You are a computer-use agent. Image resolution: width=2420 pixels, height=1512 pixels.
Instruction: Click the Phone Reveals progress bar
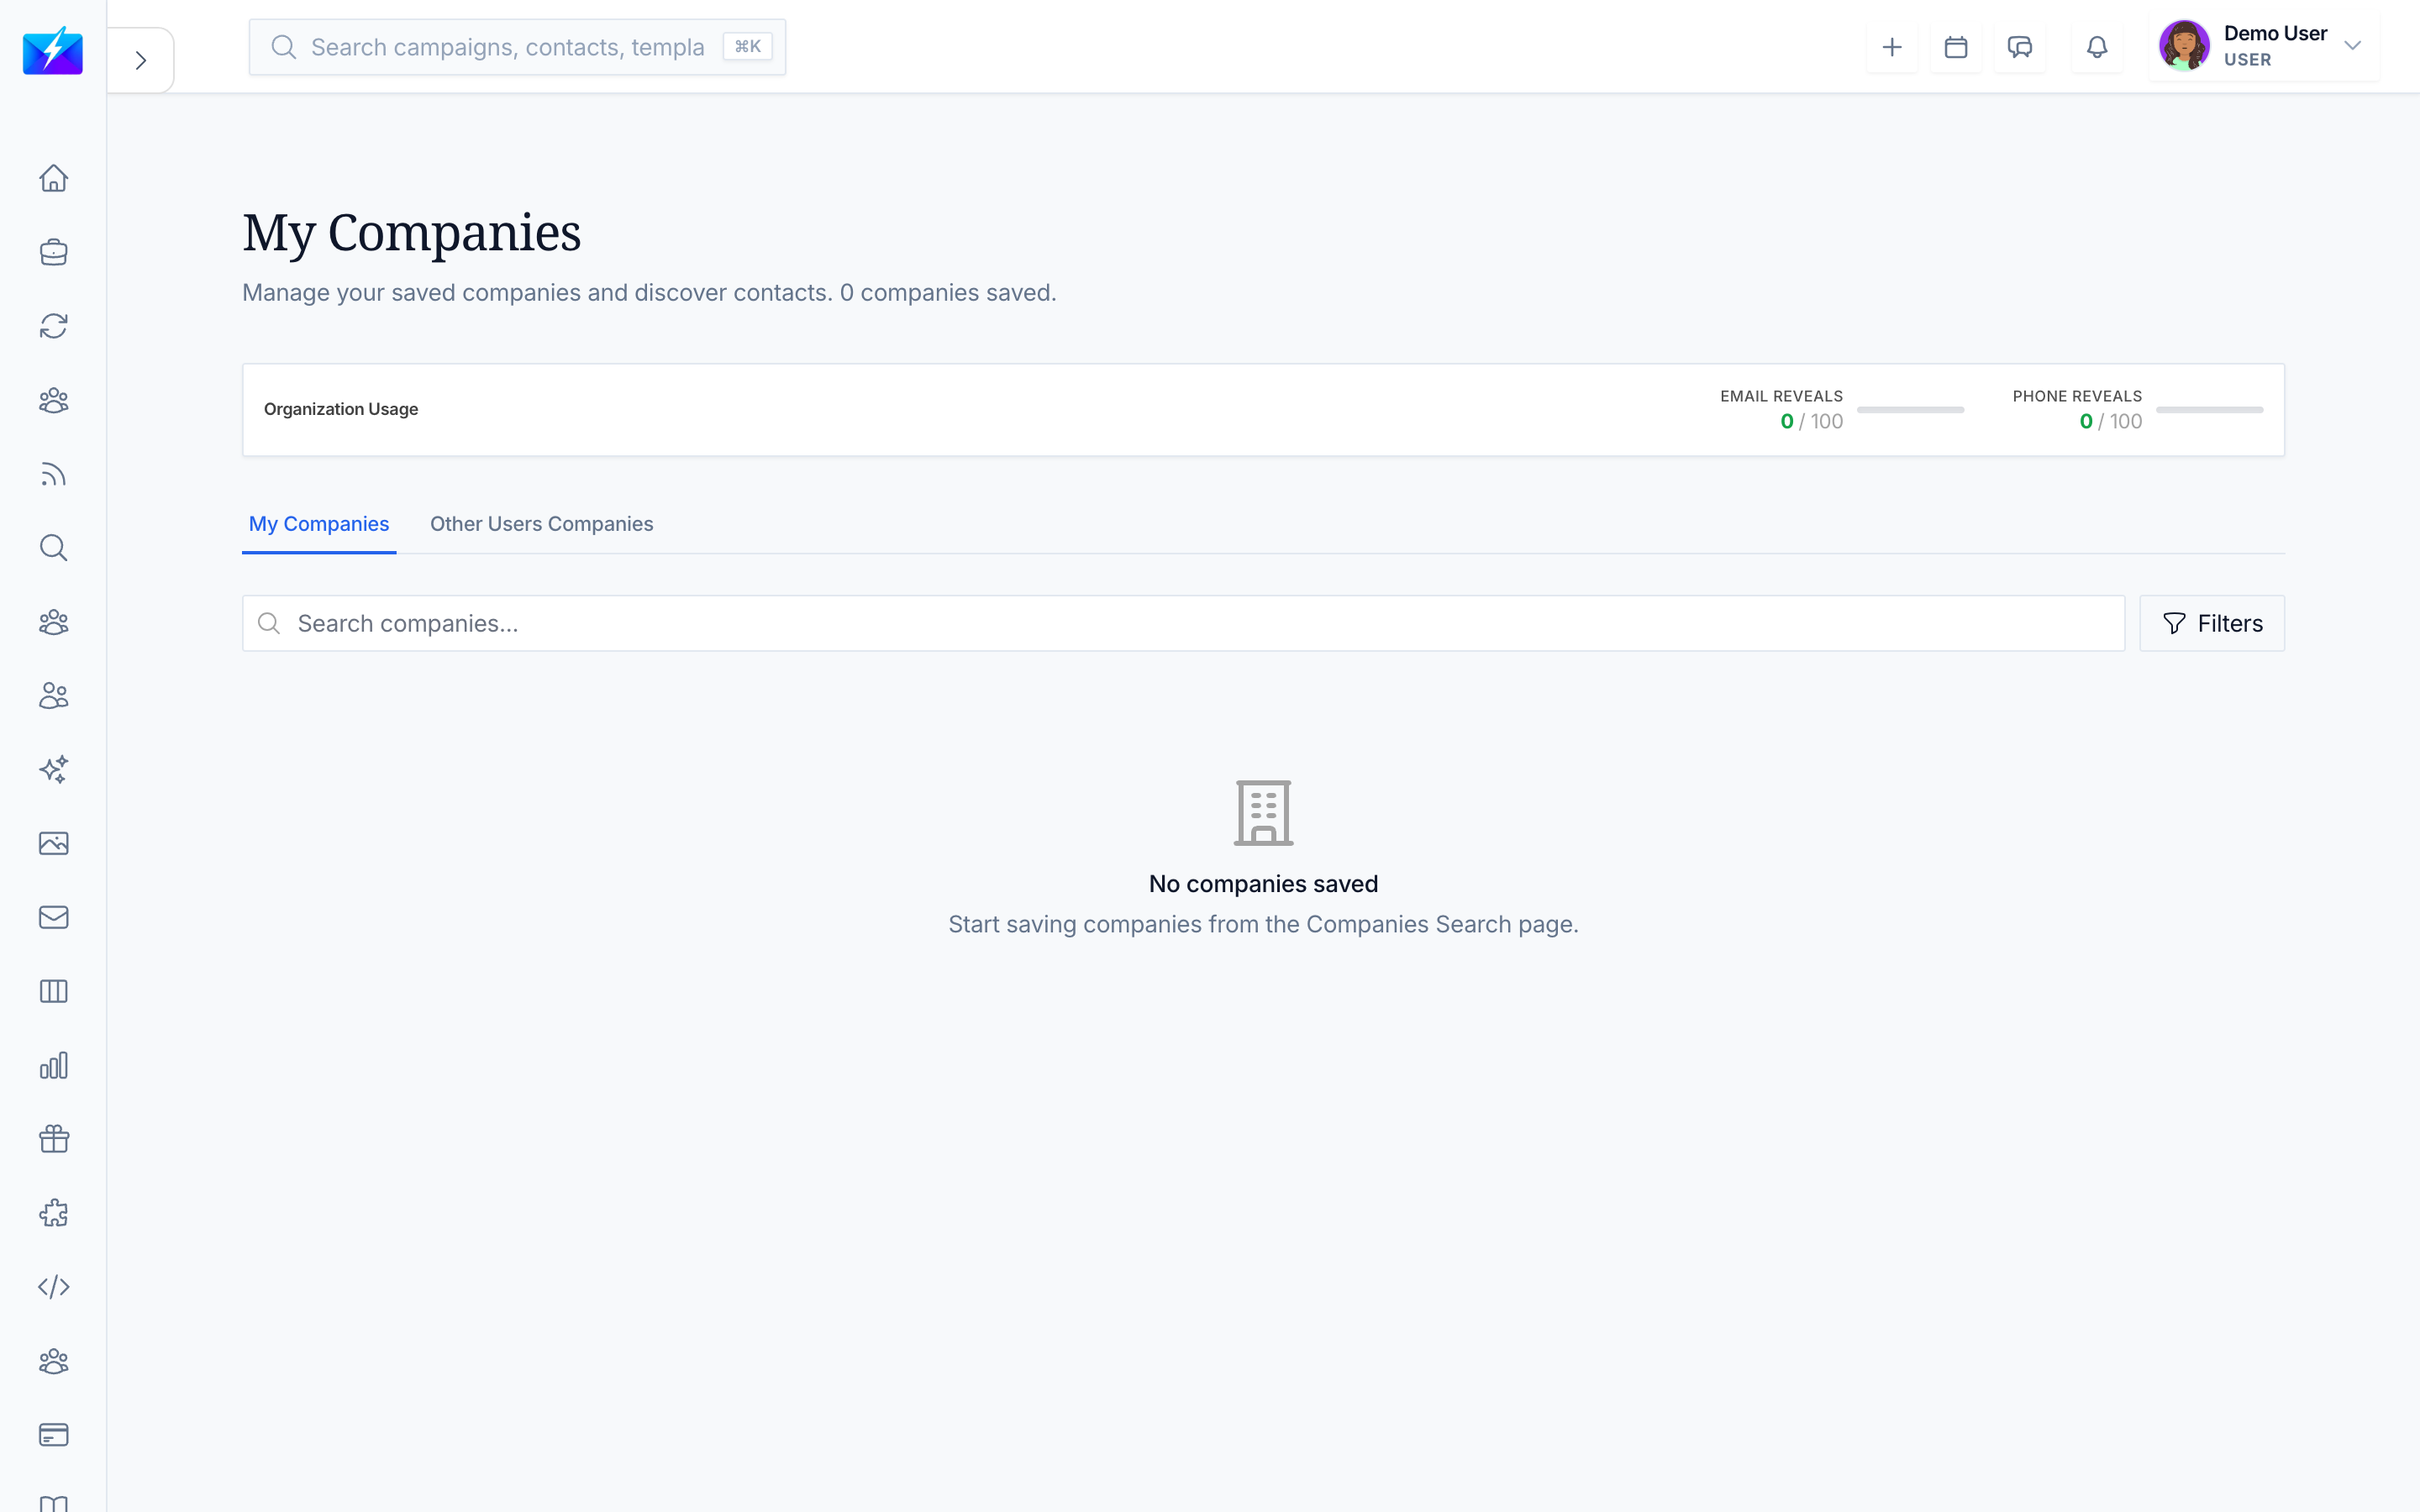(x=2209, y=410)
